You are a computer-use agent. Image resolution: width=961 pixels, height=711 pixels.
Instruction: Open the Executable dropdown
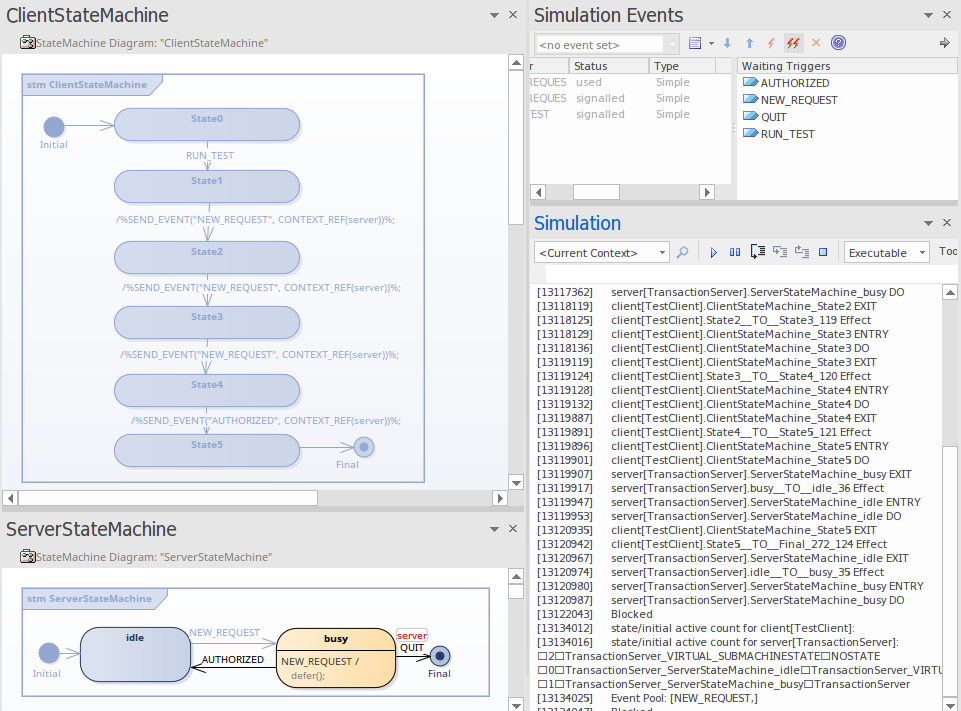[x=919, y=253]
